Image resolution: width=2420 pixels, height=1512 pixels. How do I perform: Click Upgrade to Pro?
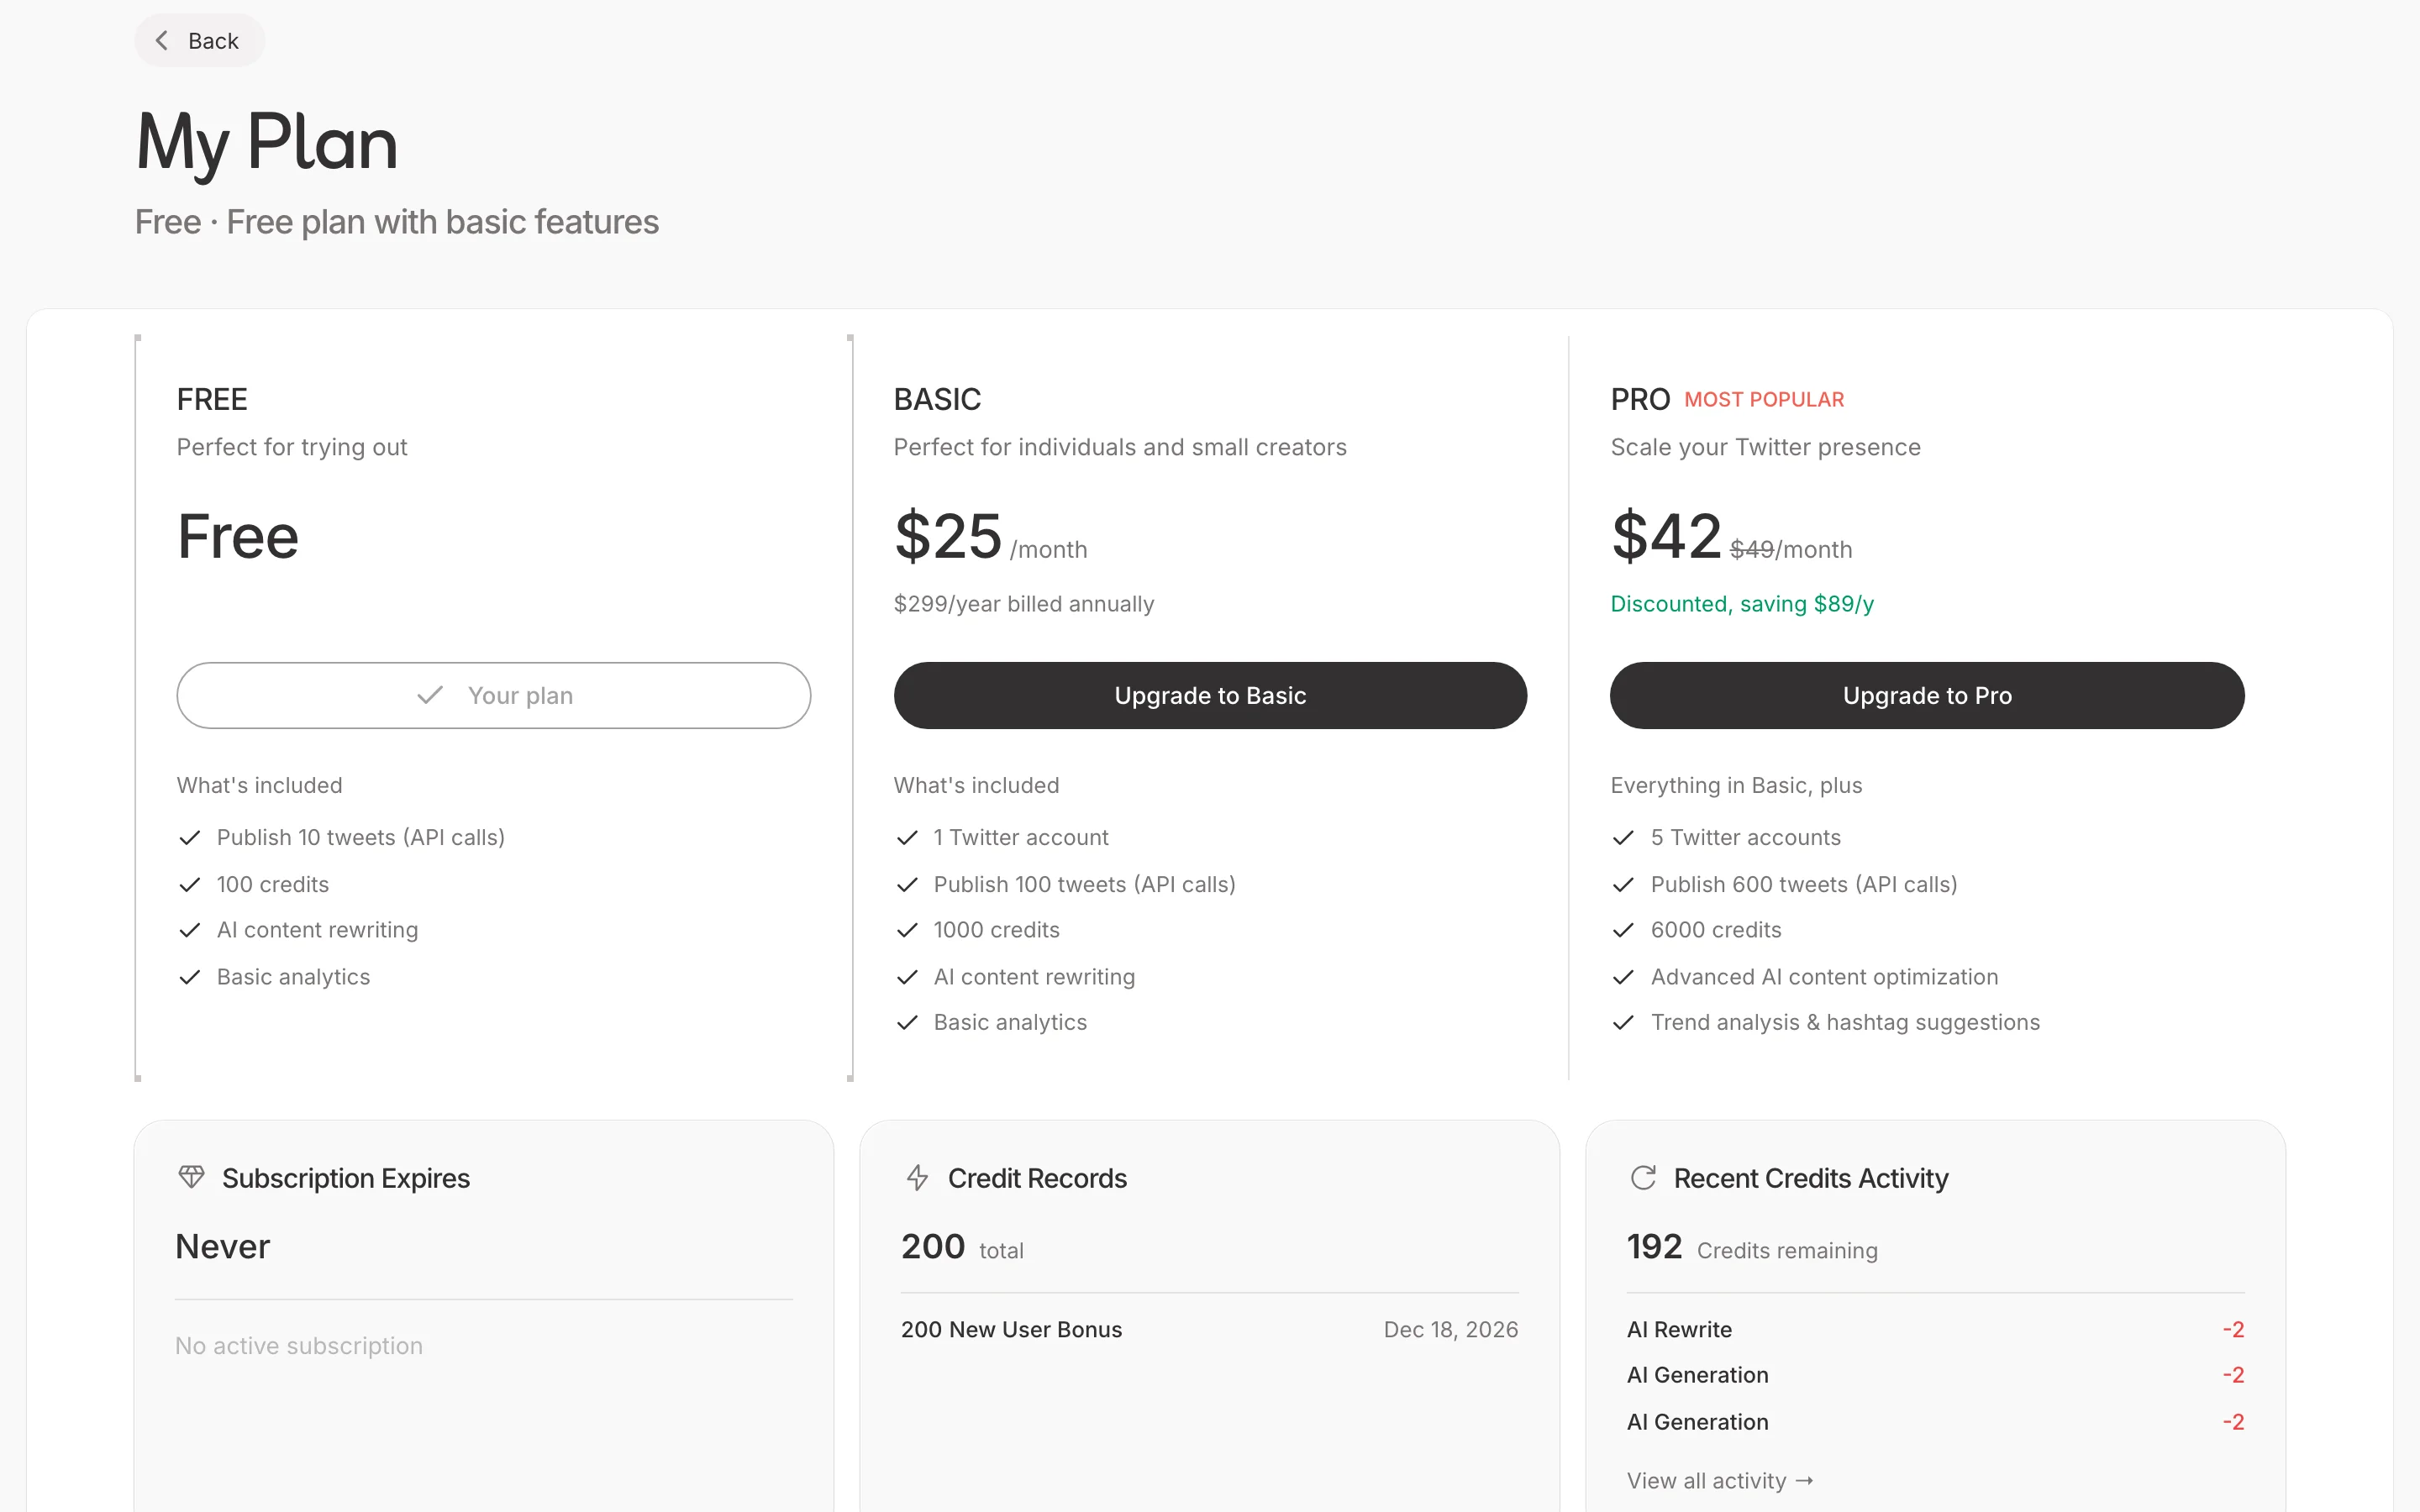tap(1926, 695)
